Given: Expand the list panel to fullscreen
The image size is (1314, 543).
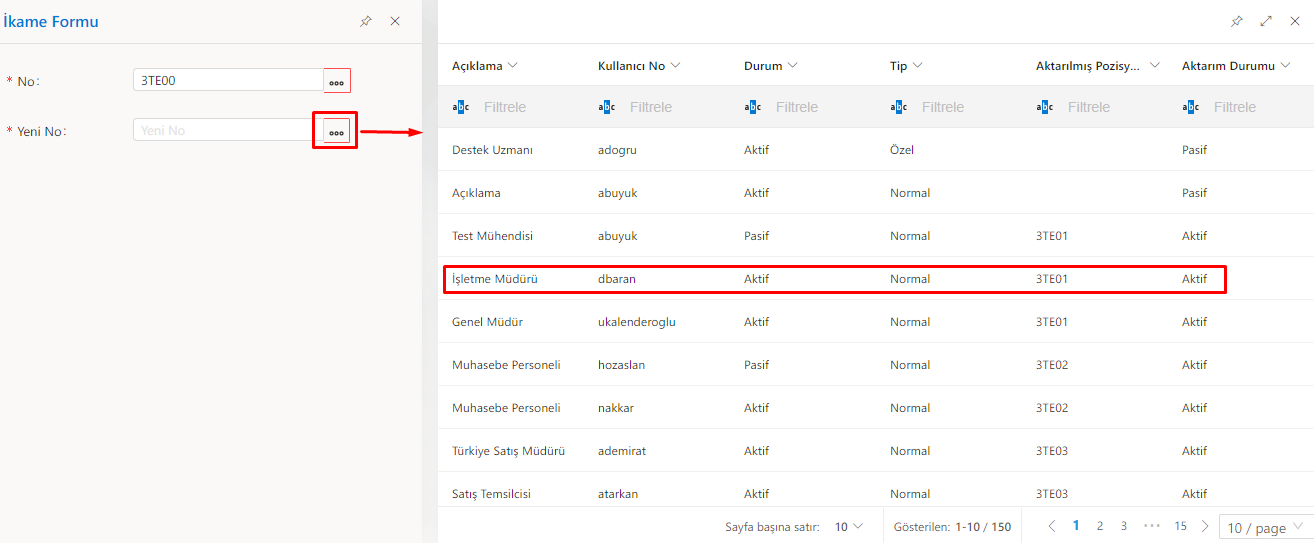Looking at the screenshot, I should [x=1266, y=21].
